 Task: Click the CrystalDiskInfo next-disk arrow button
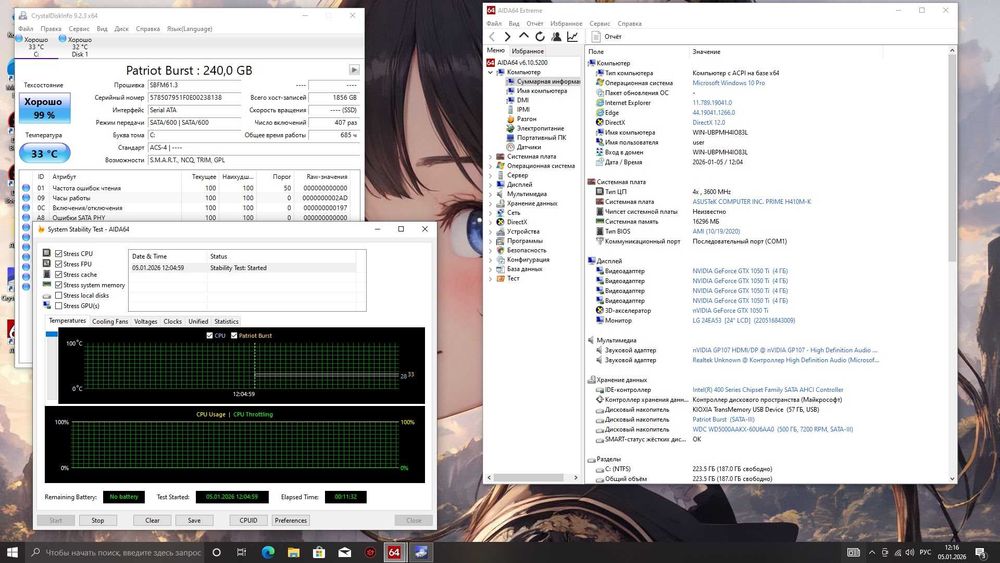[354, 69]
